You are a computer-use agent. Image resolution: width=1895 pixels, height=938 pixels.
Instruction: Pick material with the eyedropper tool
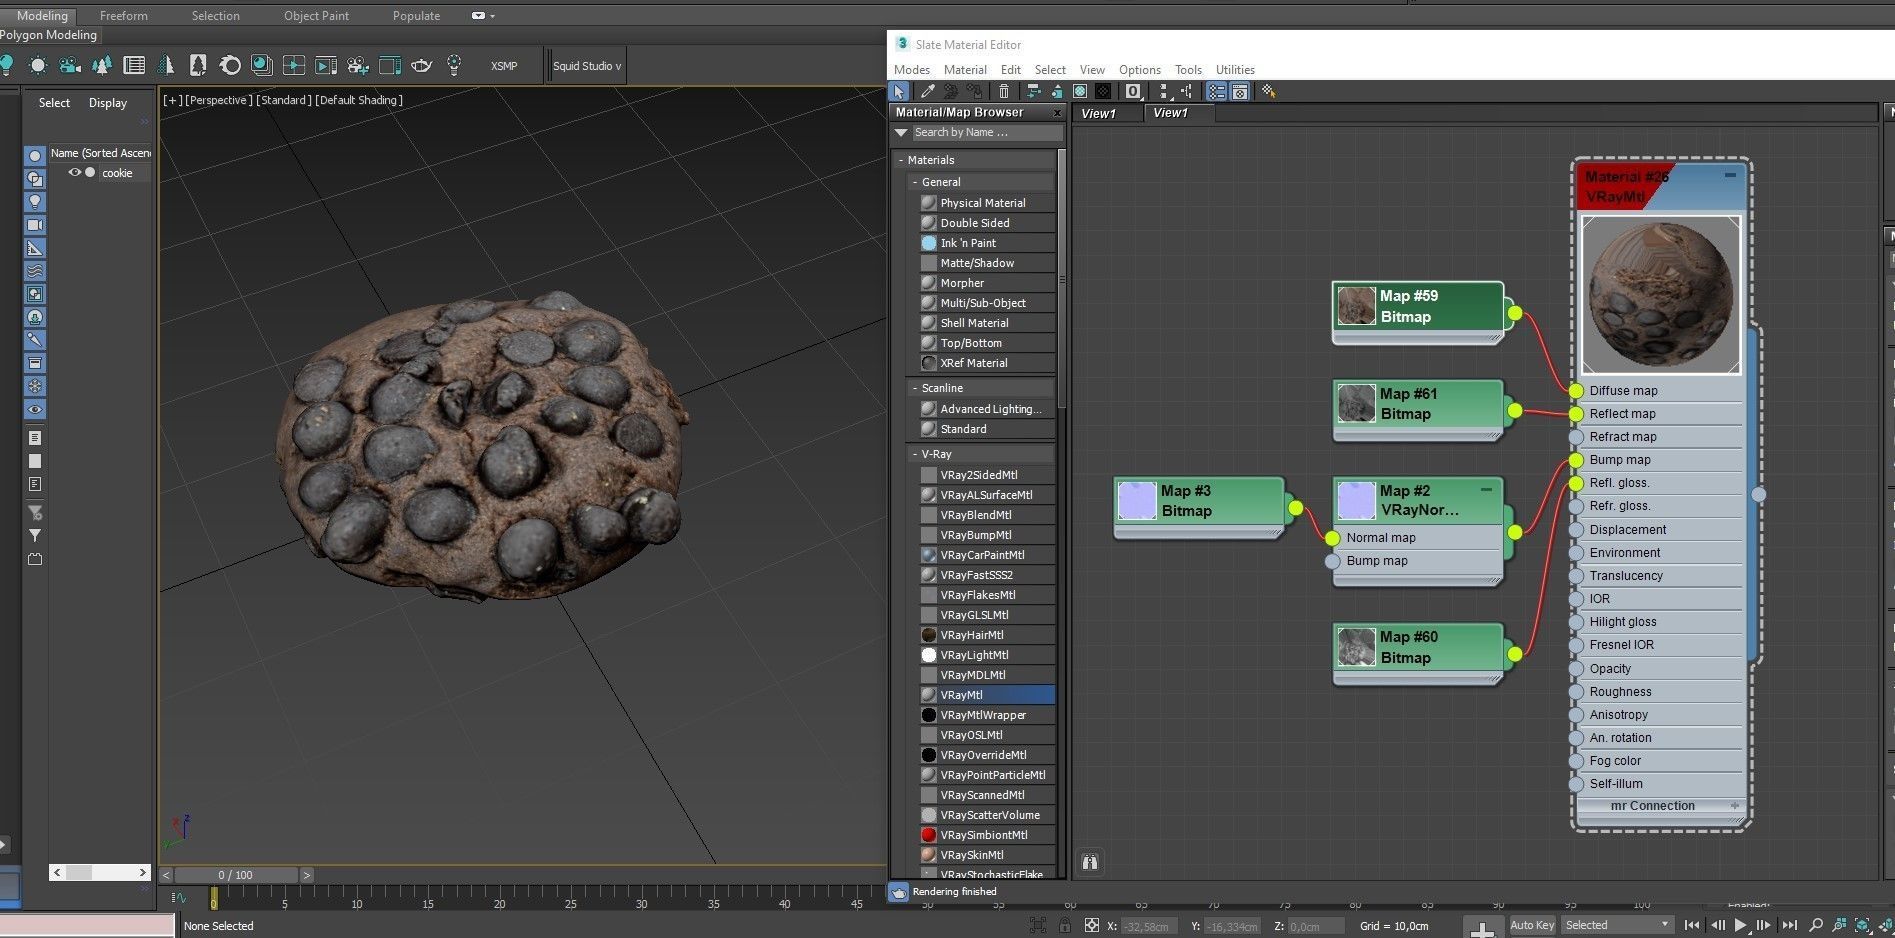click(x=927, y=91)
